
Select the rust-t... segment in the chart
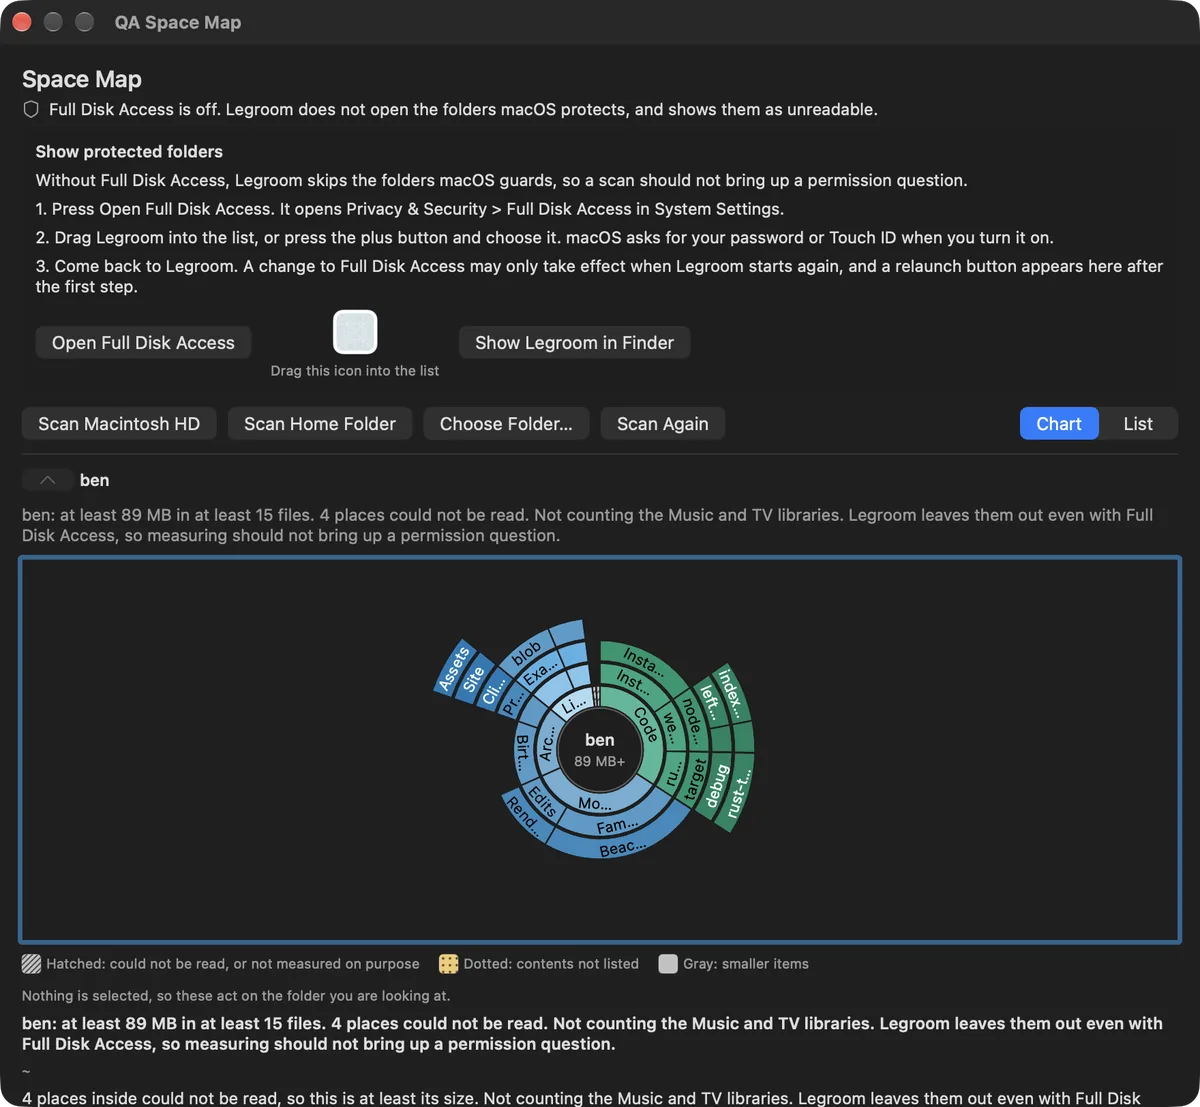point(738,792)
